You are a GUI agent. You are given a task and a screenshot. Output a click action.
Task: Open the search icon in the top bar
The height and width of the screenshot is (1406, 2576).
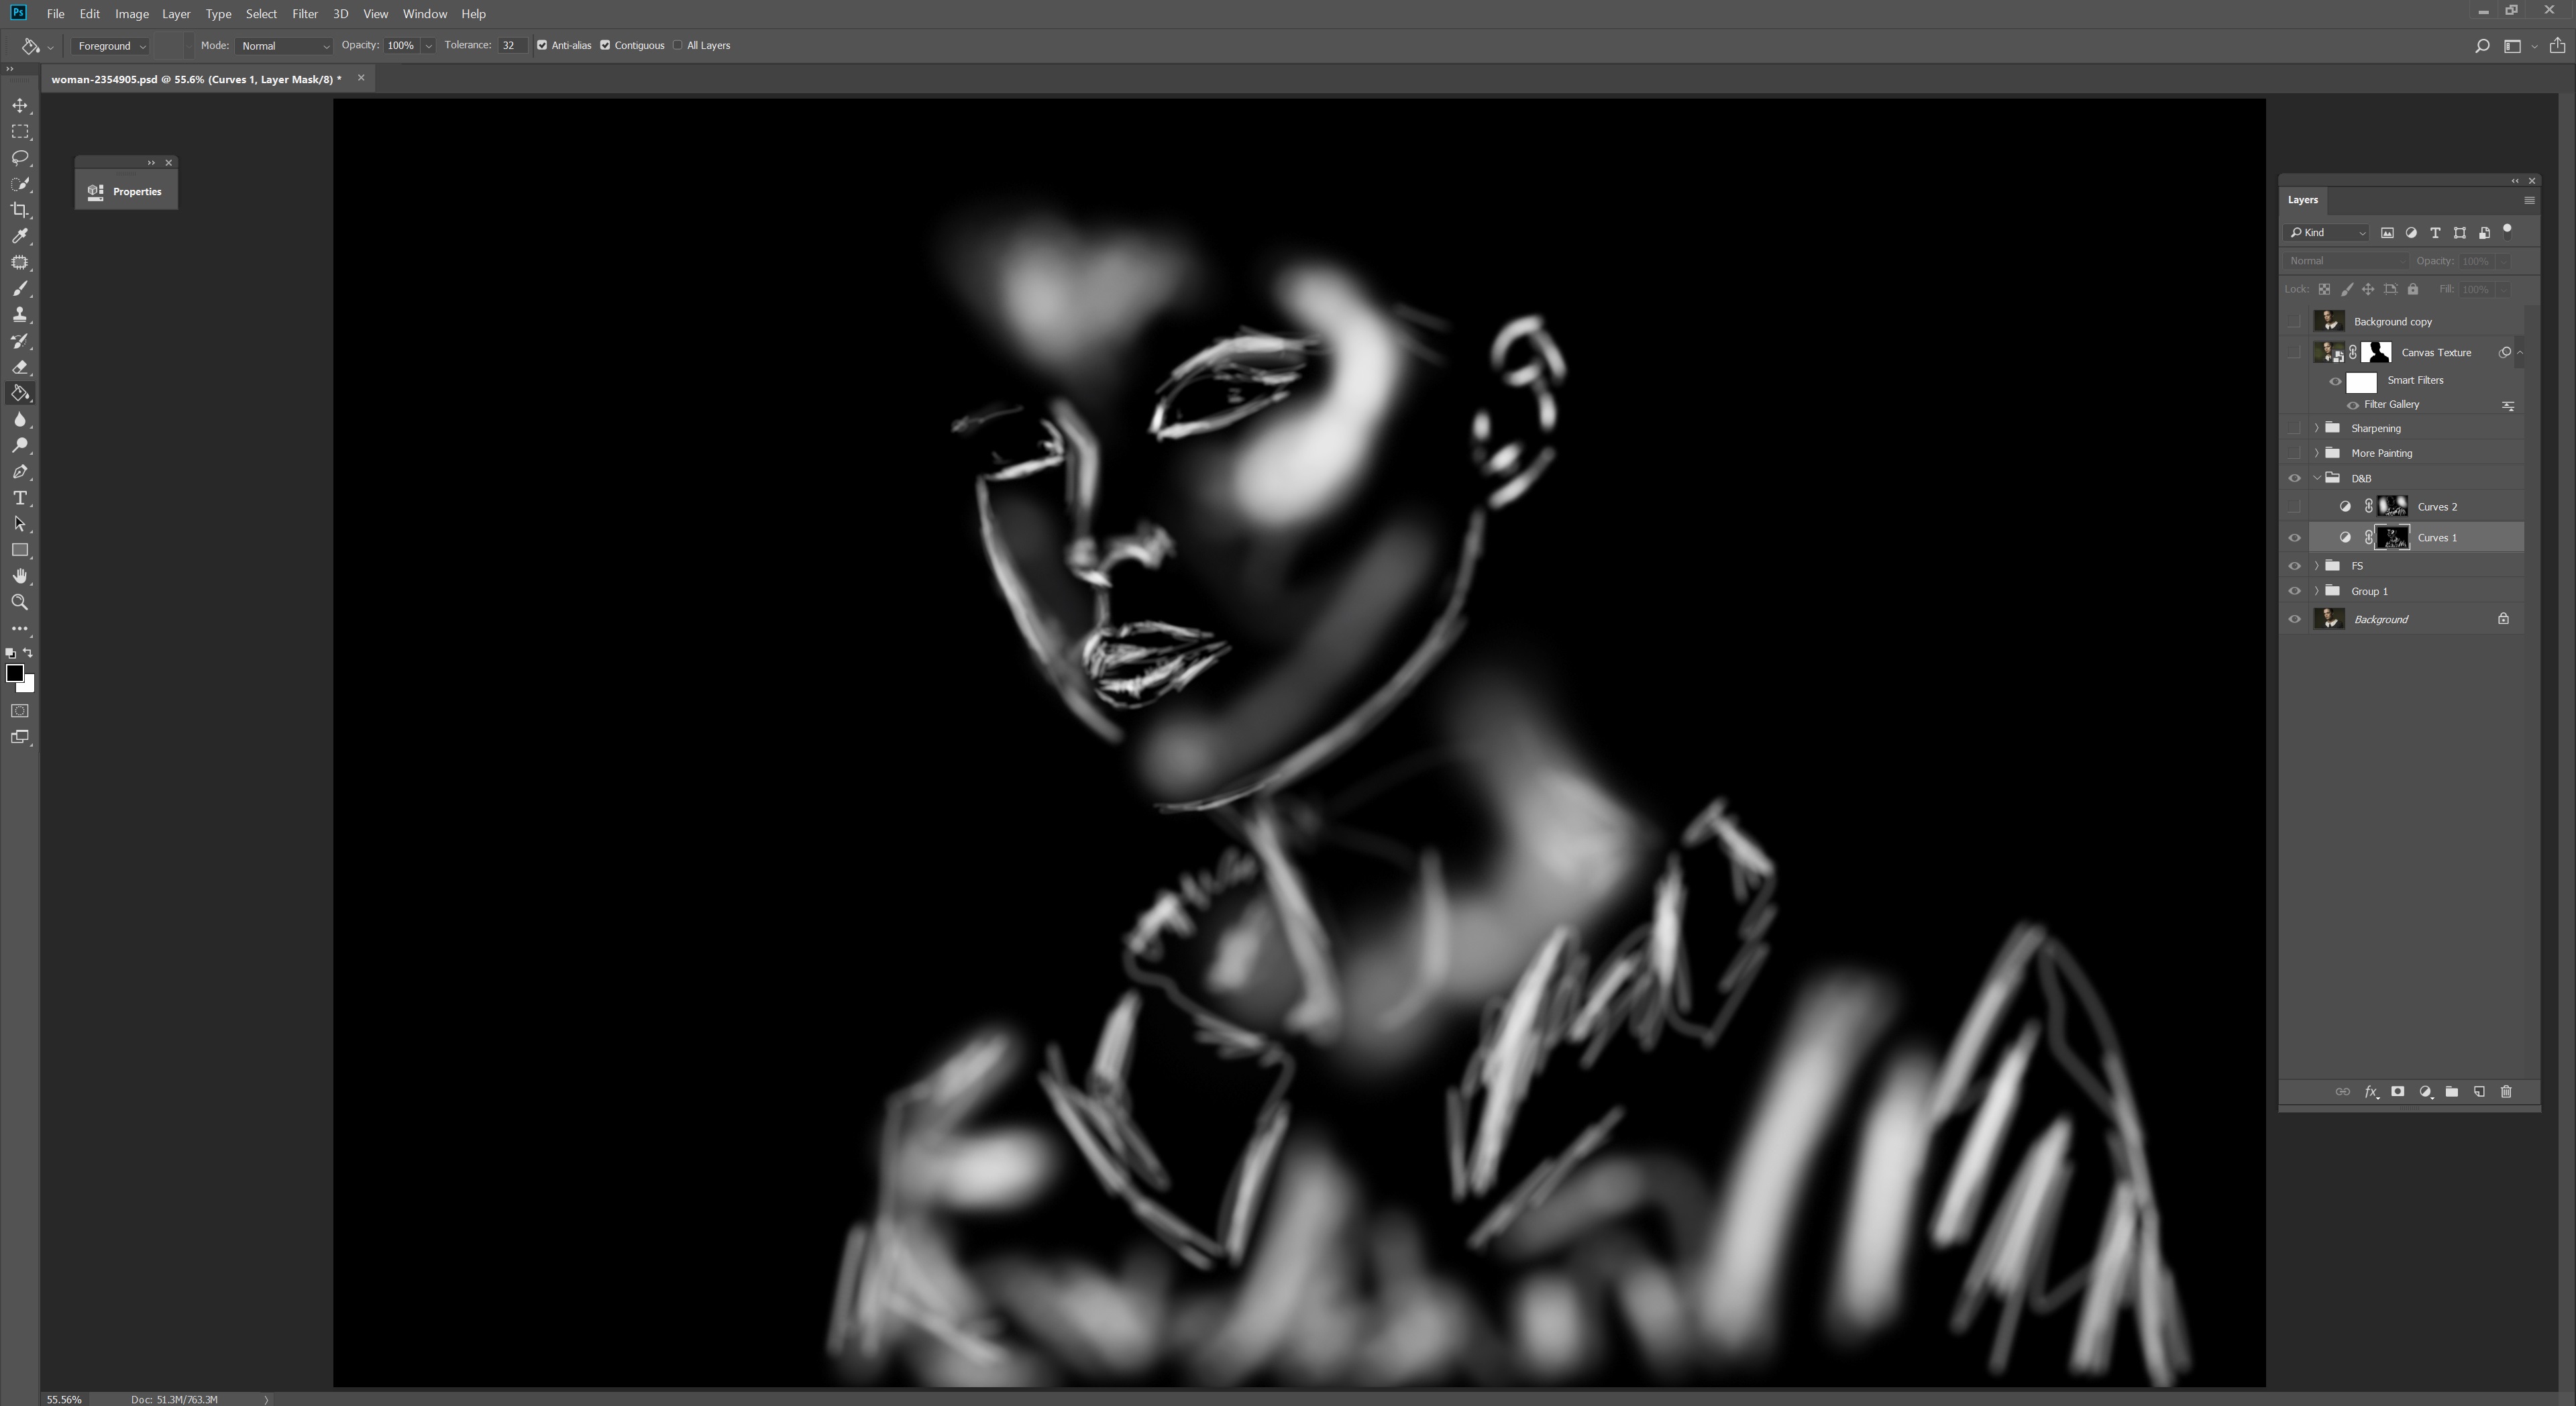2481,46
